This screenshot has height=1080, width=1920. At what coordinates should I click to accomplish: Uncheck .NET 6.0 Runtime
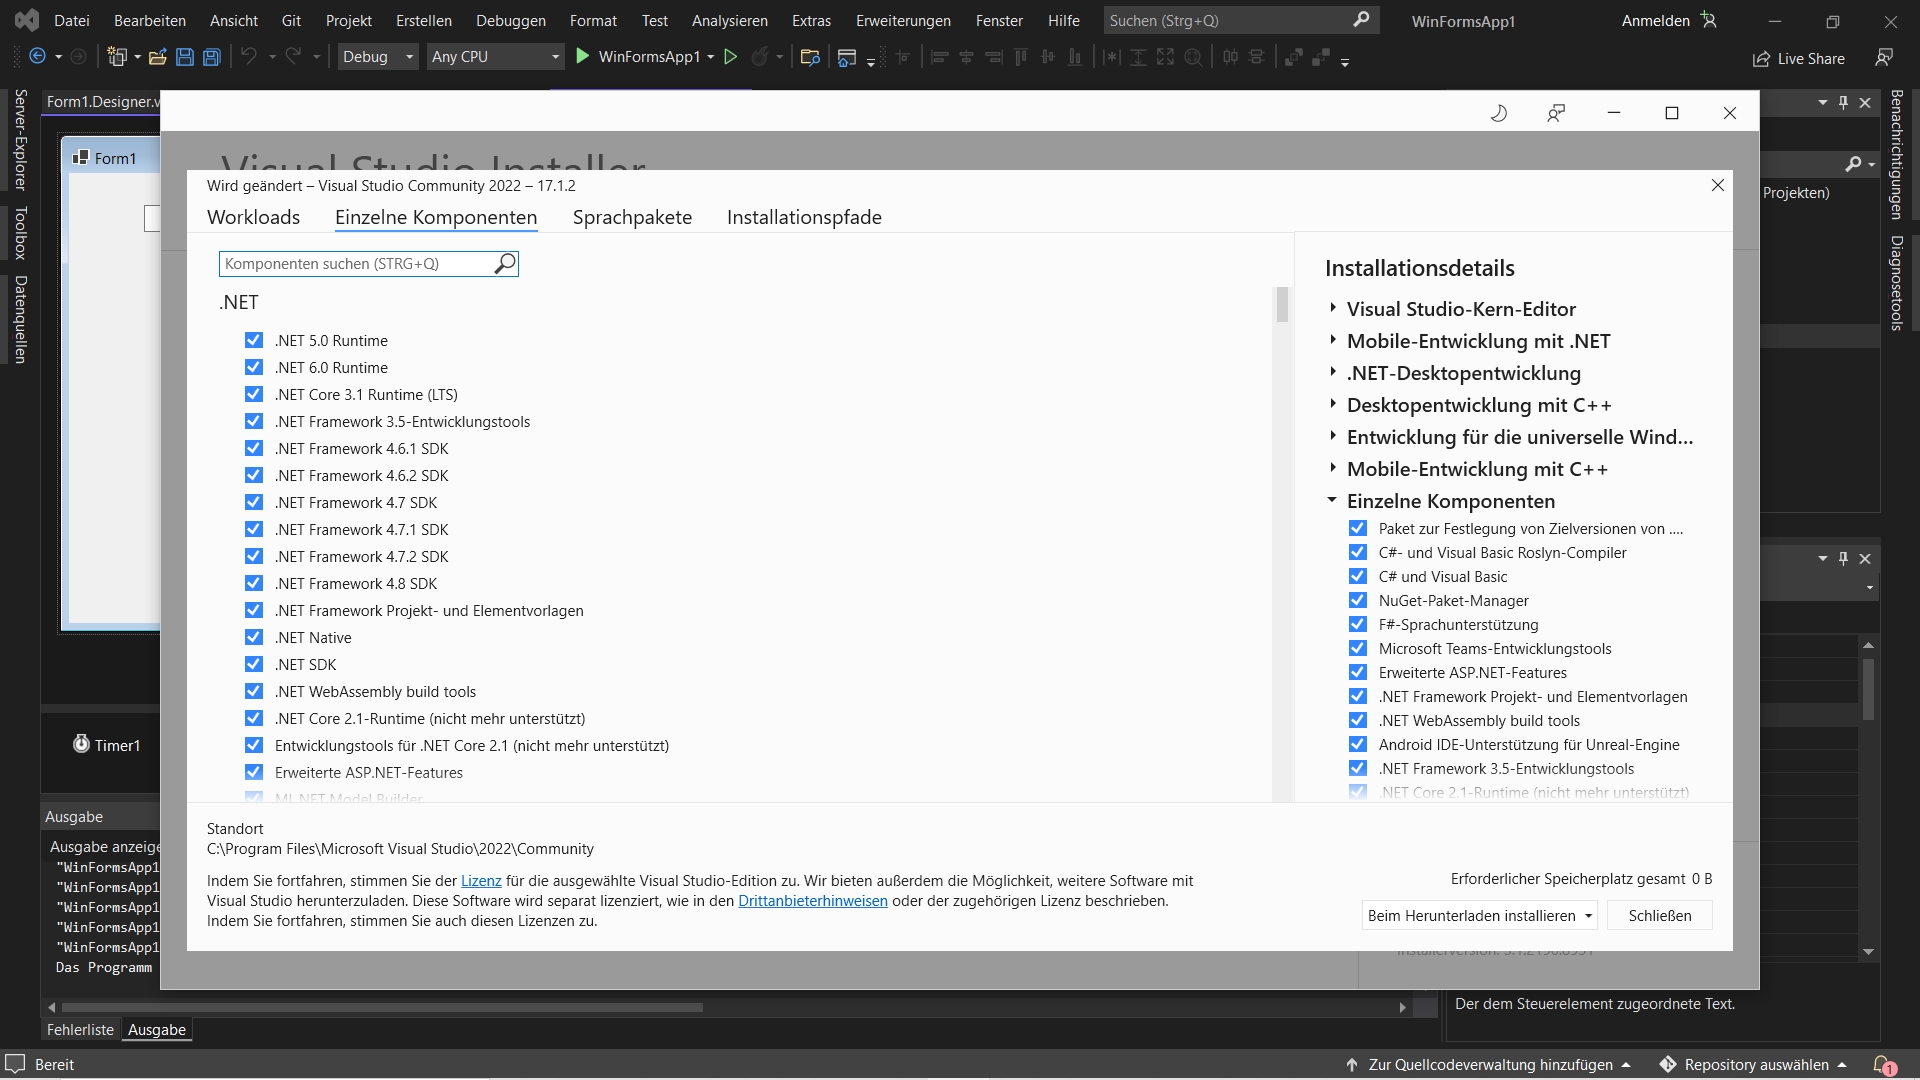(254, 367)
